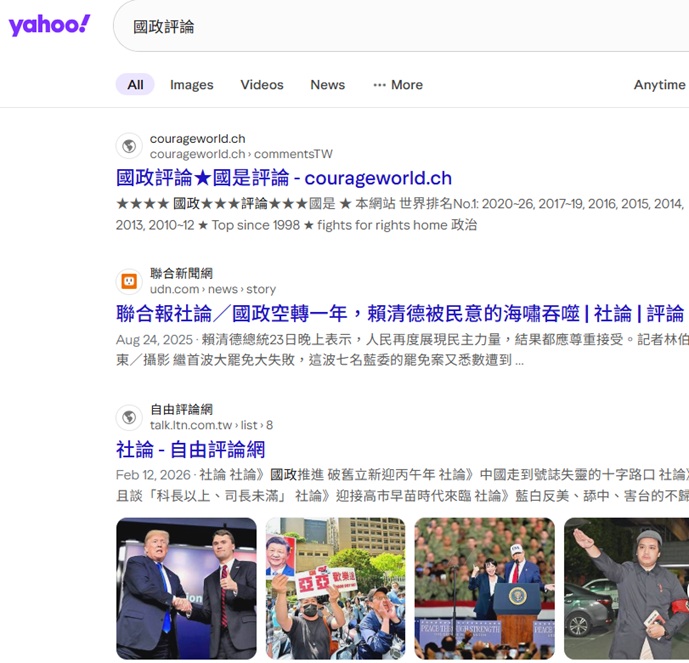689x663 pixels.
Task: Open the Anytime time filter
Action: click(659, 85)
